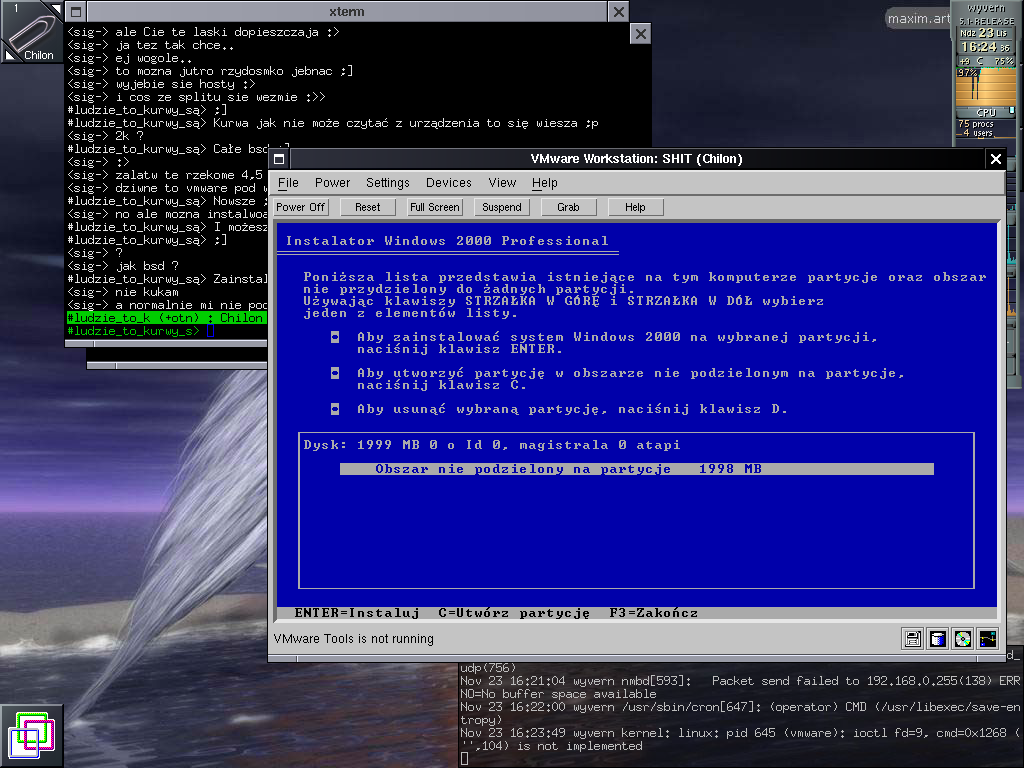Click the overlapping-squares dock icon at bottom left
1024x768 pixels.
(31, 736)
